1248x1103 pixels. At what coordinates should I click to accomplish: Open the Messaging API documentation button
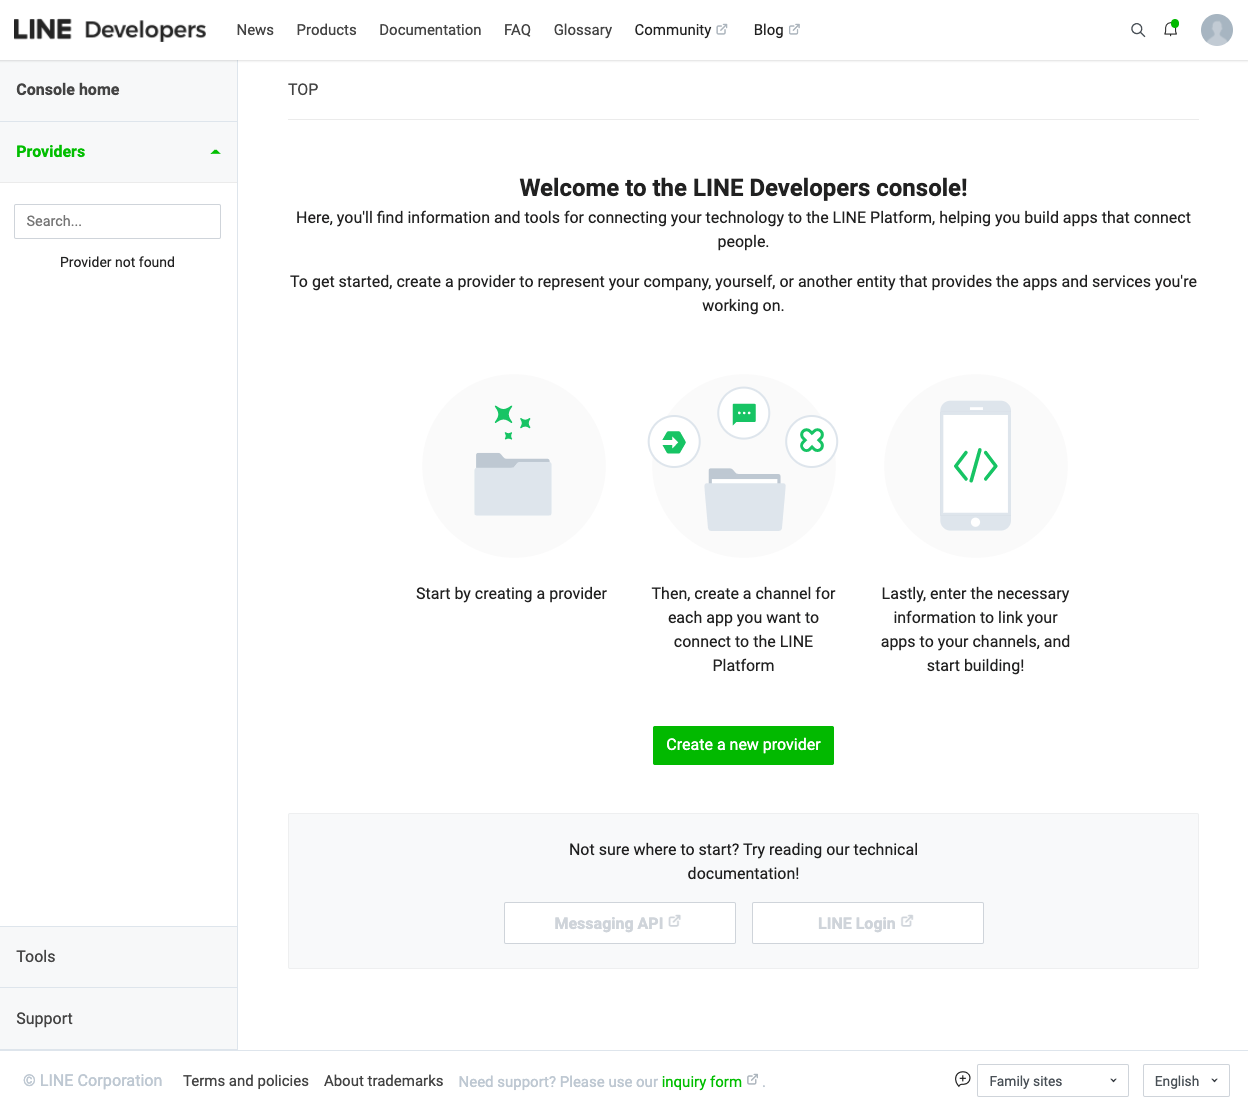click(x=619, y=923)
